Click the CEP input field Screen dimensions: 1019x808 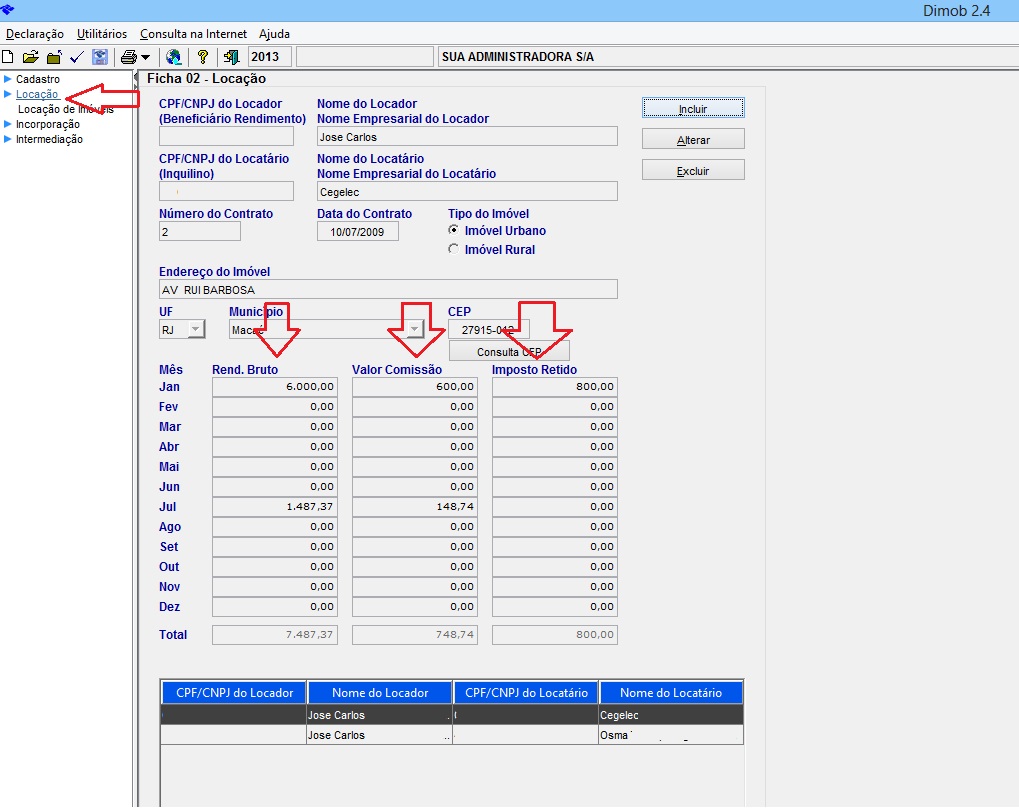tap(489, 330)
